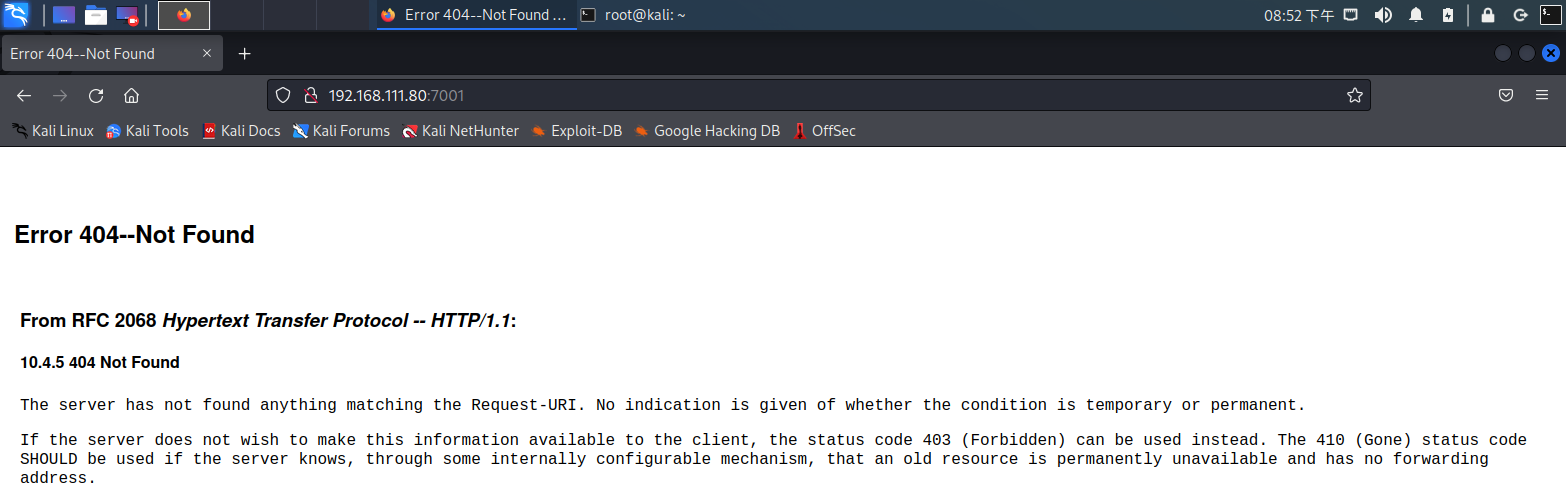Viewport: 1566px width, 491px height.
Task: Close the Error 404--Not Found tab
Action: coord(207,54)
